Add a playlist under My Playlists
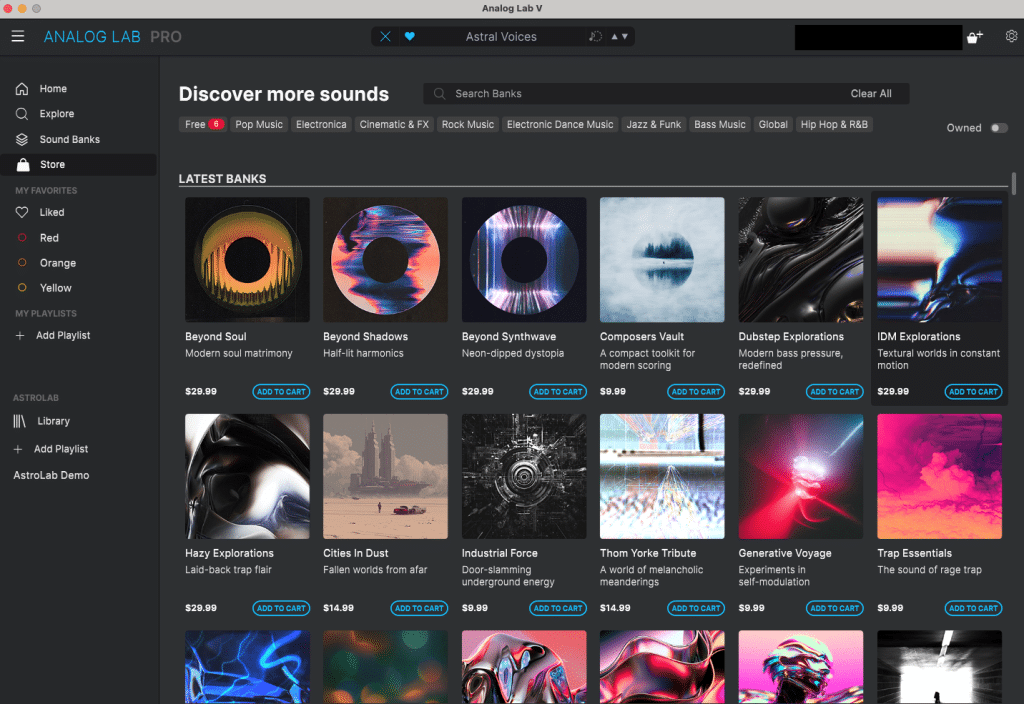This screenshot has height=704, width=1024. (x=62, y=336)
